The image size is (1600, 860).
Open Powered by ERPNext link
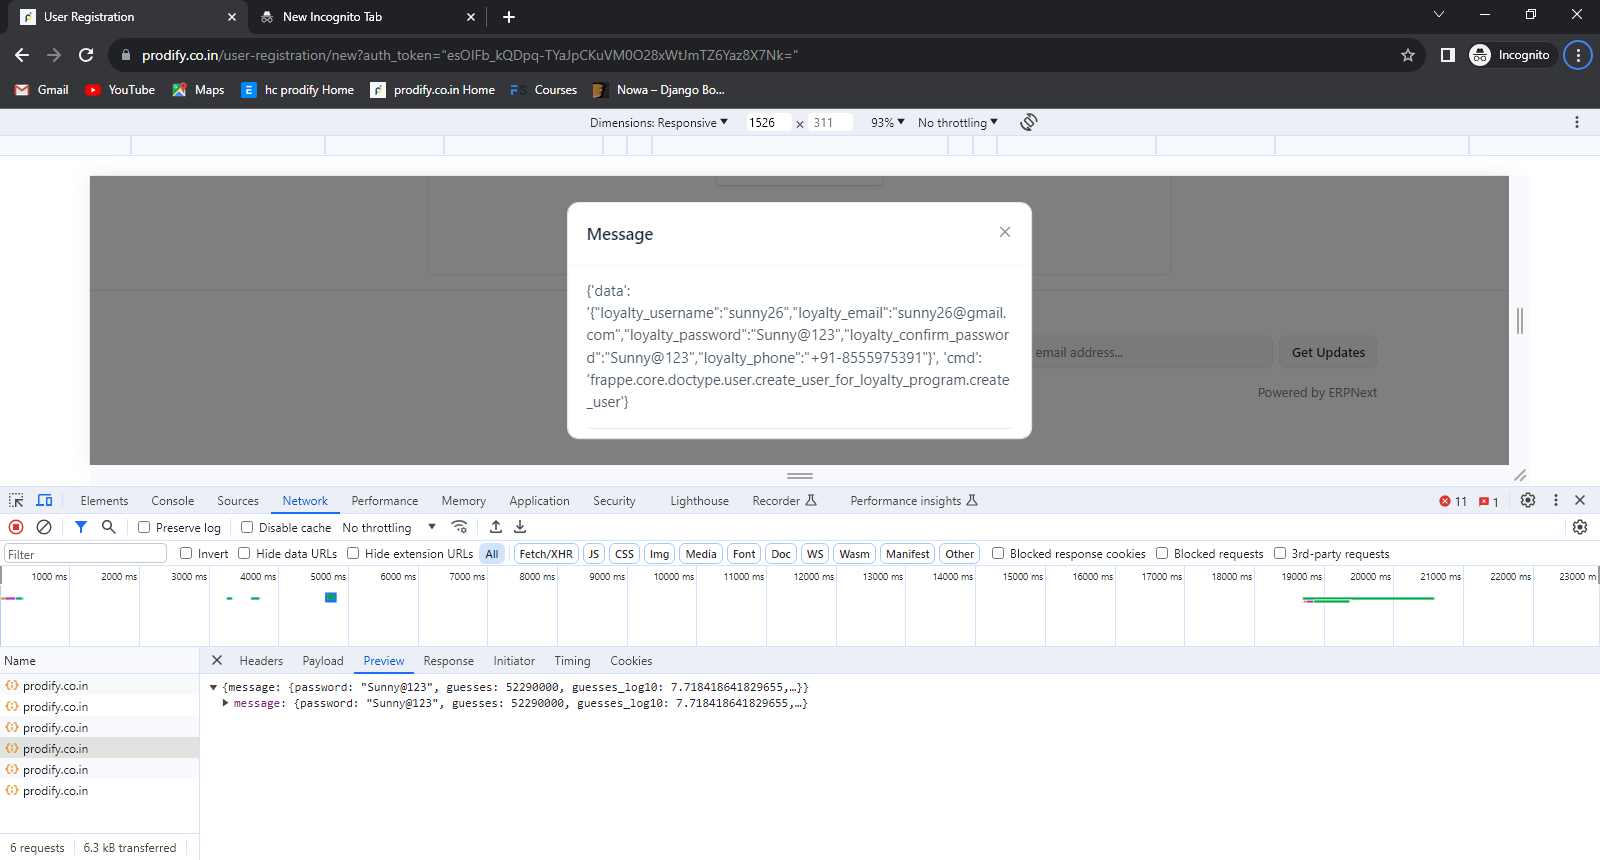(x=1317, y=392)
